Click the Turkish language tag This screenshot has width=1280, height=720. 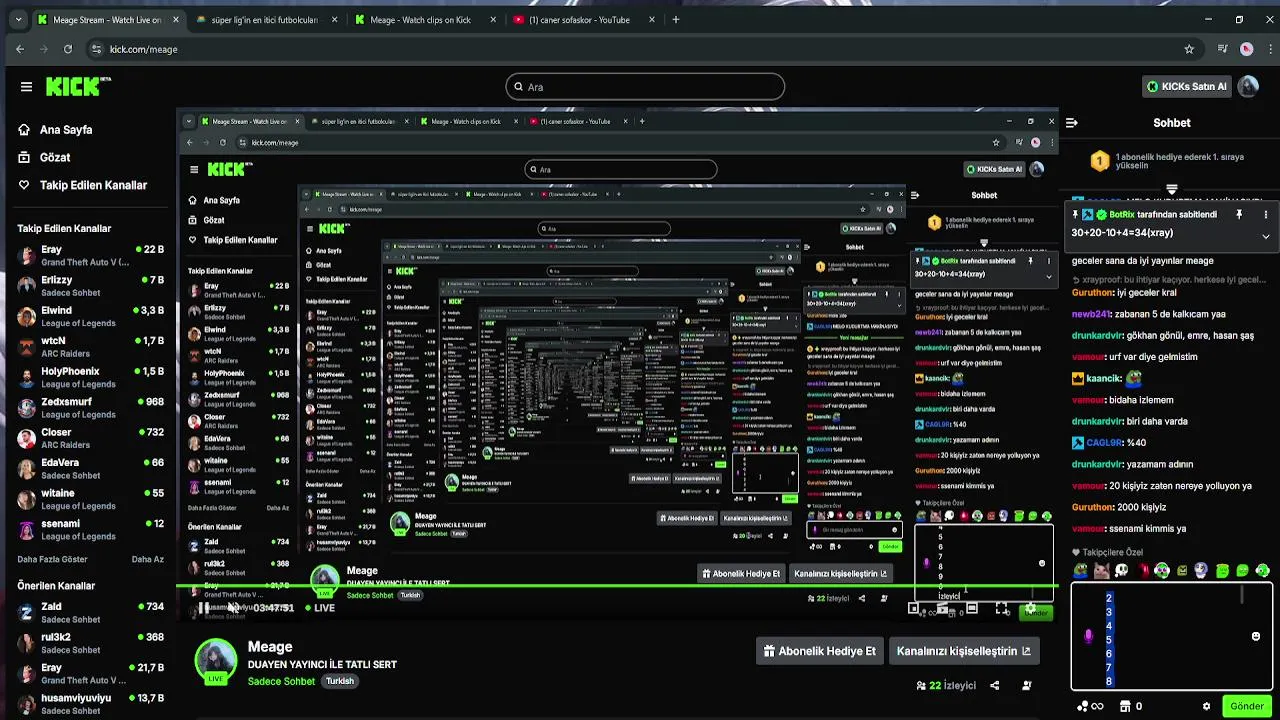click(x=340, y=681)
